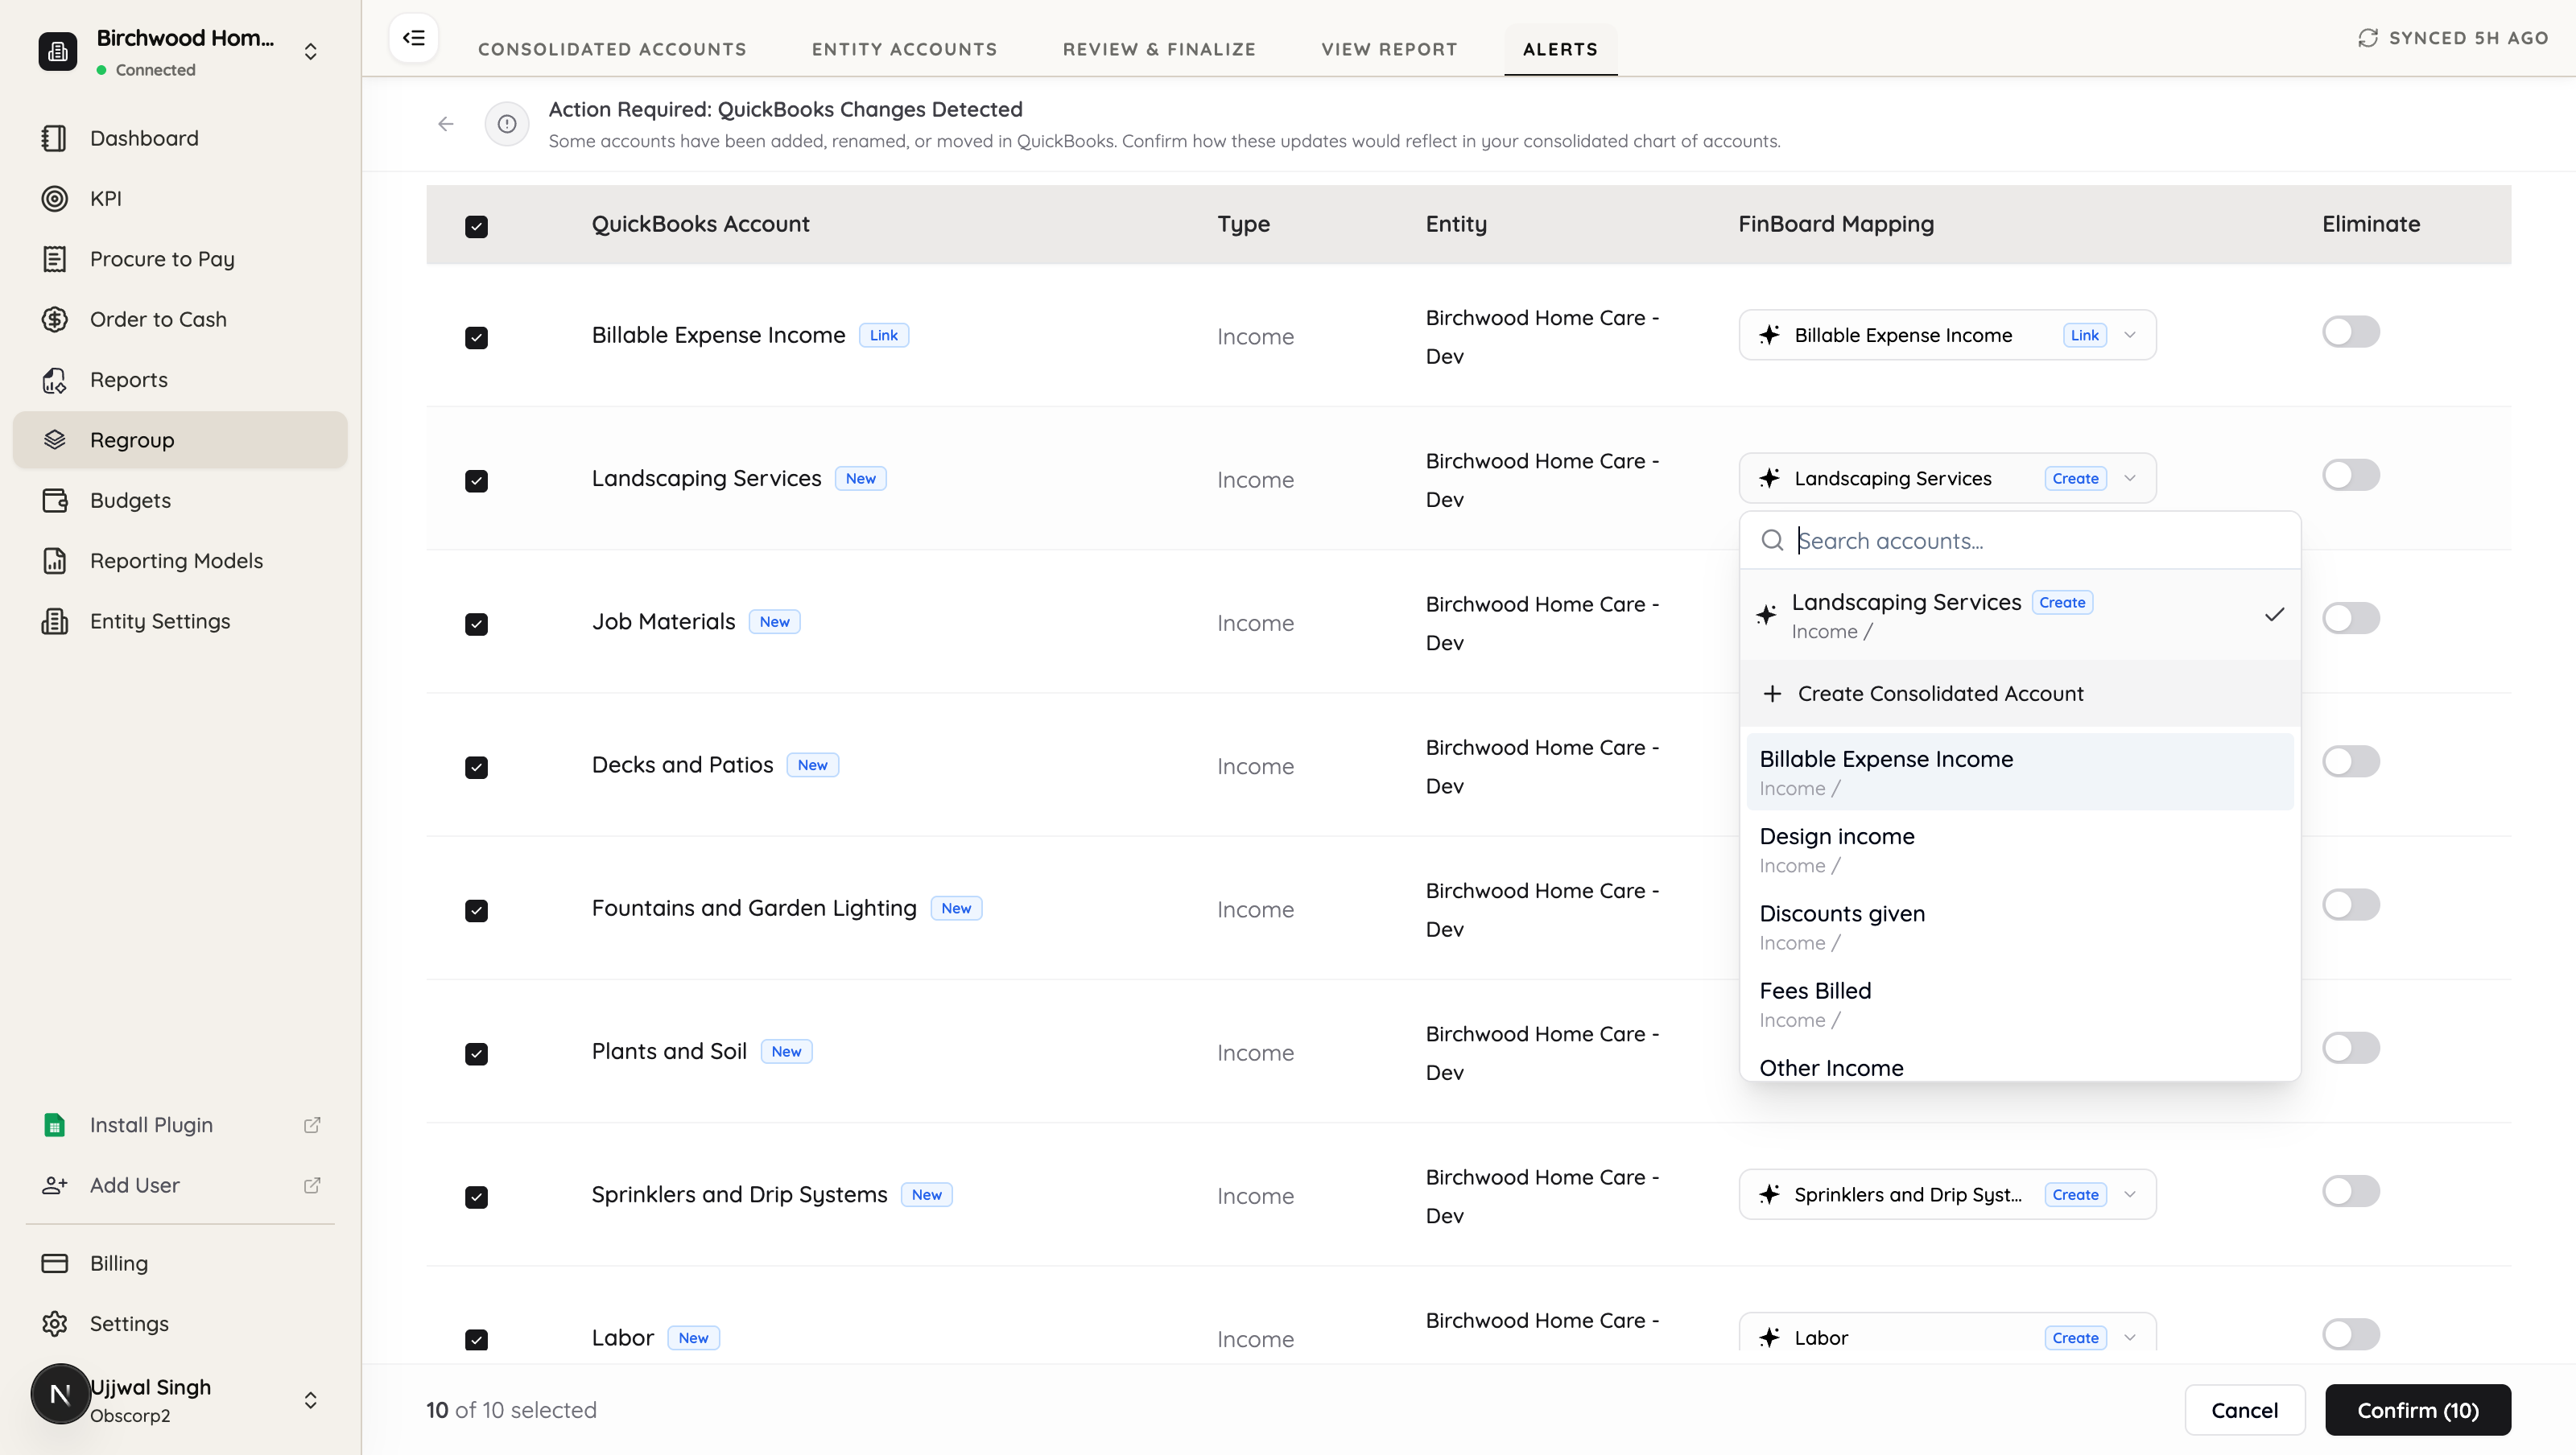
Task: Open the Billing card icon
Action: coord(54,1263)
